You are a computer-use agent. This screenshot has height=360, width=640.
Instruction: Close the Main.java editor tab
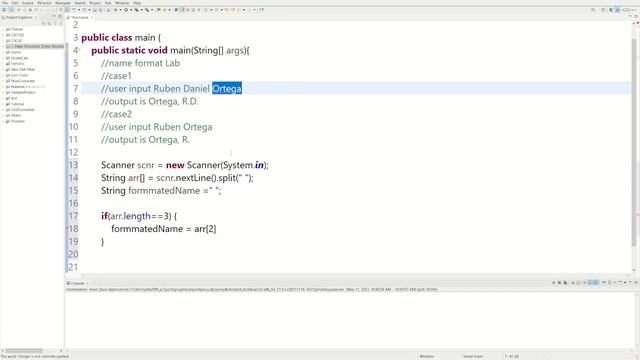click(92, 17)
